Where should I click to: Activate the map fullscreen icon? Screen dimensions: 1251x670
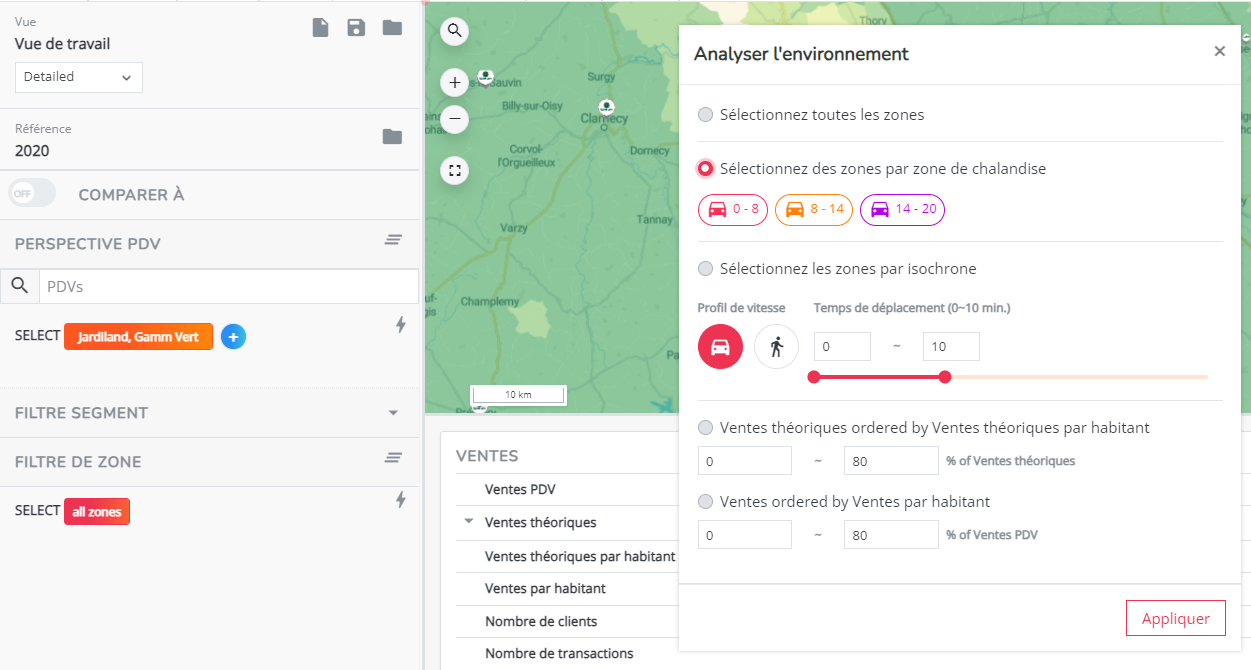tap(454, 170)
